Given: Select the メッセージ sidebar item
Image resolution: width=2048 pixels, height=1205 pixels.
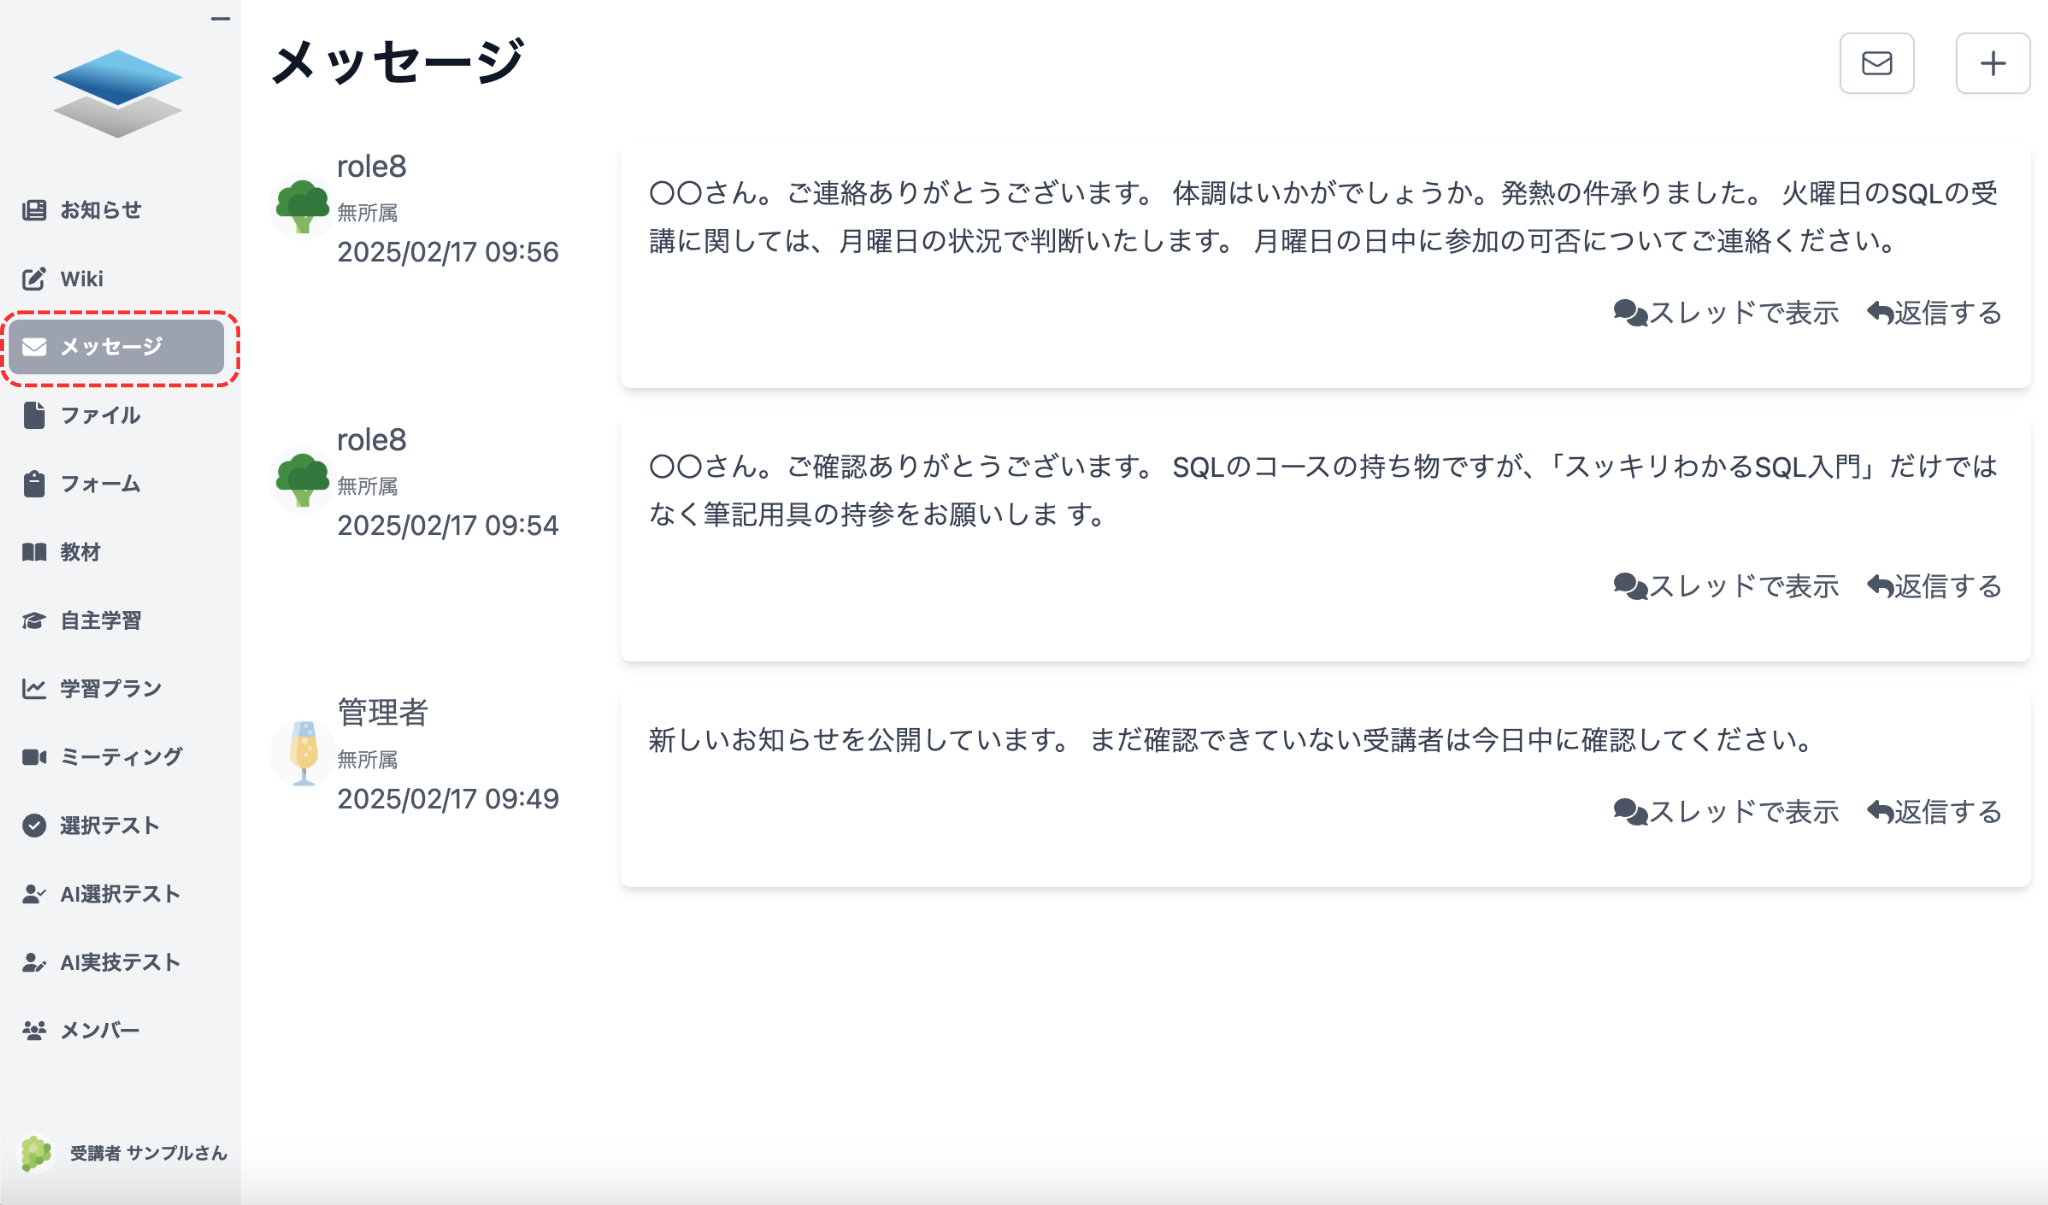Looking at the screenshot, I should tap(112, 347).
